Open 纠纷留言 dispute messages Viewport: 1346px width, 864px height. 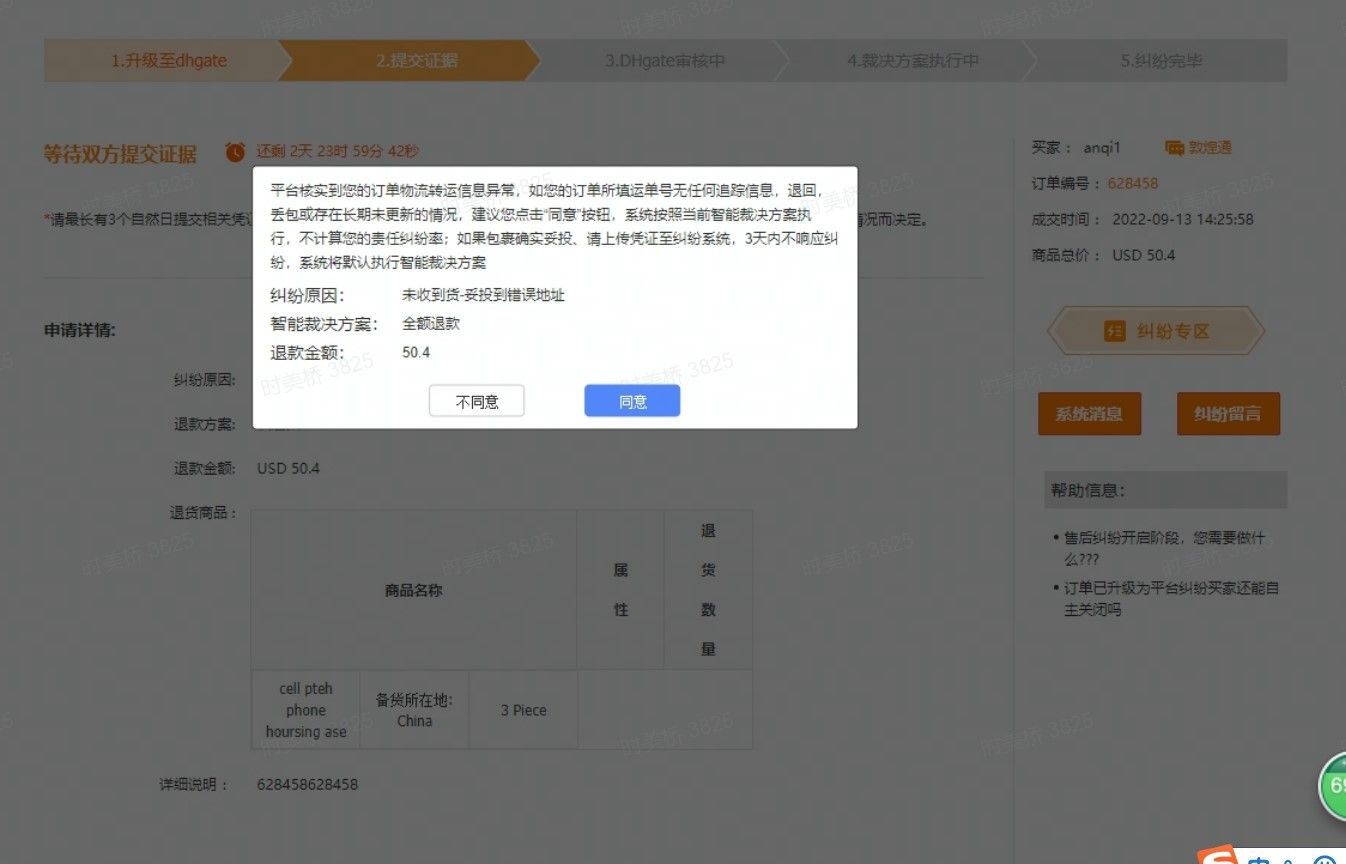point(1228,414)
